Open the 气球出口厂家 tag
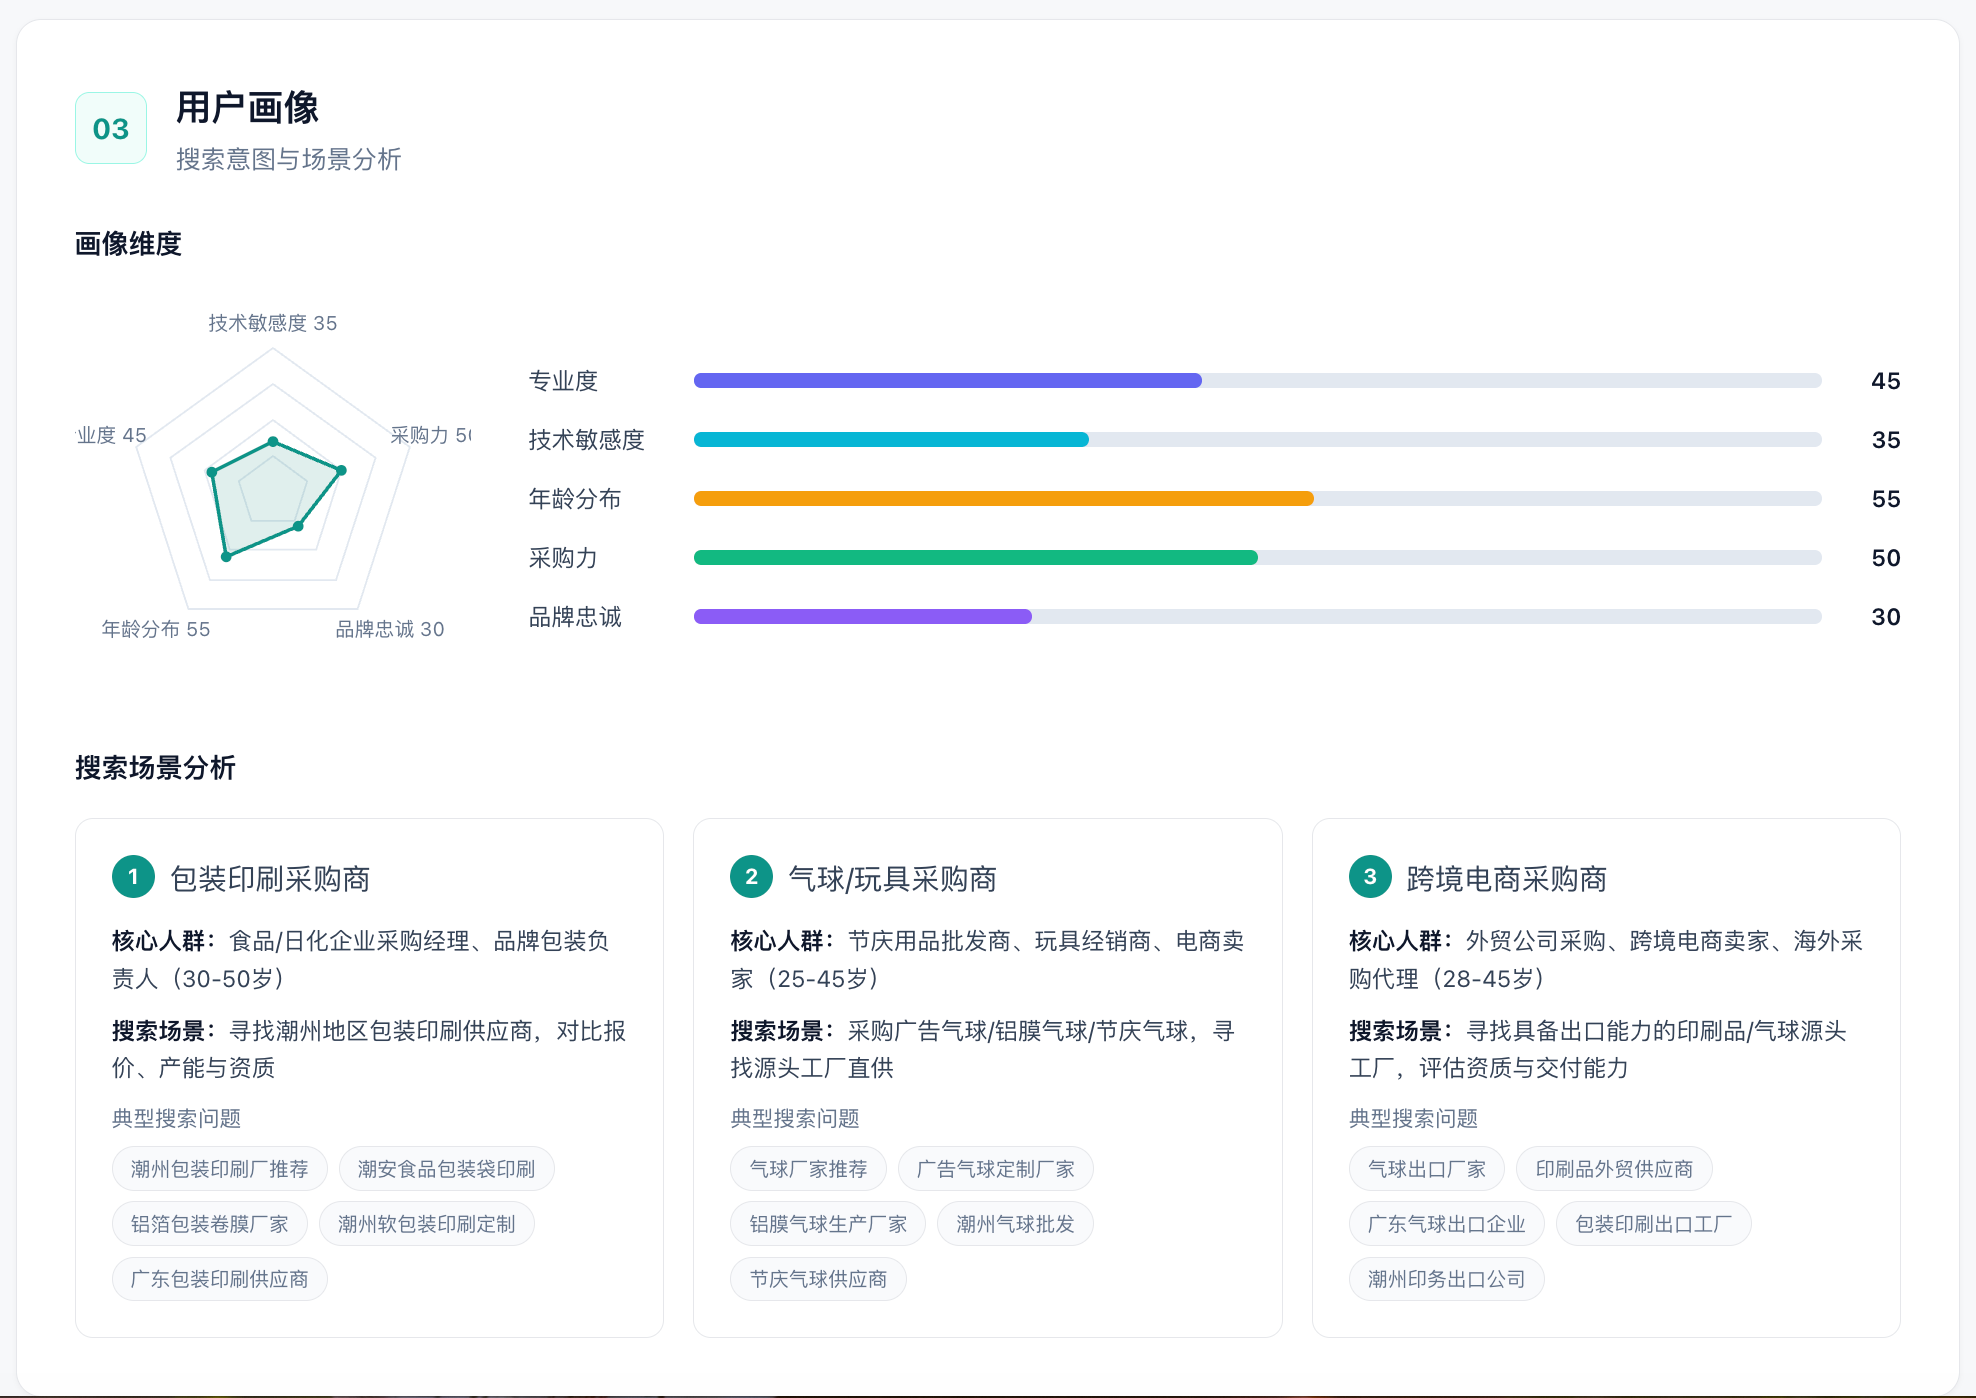This screenshot has height=1398, width=1976. click(x=1426, y=1168)
